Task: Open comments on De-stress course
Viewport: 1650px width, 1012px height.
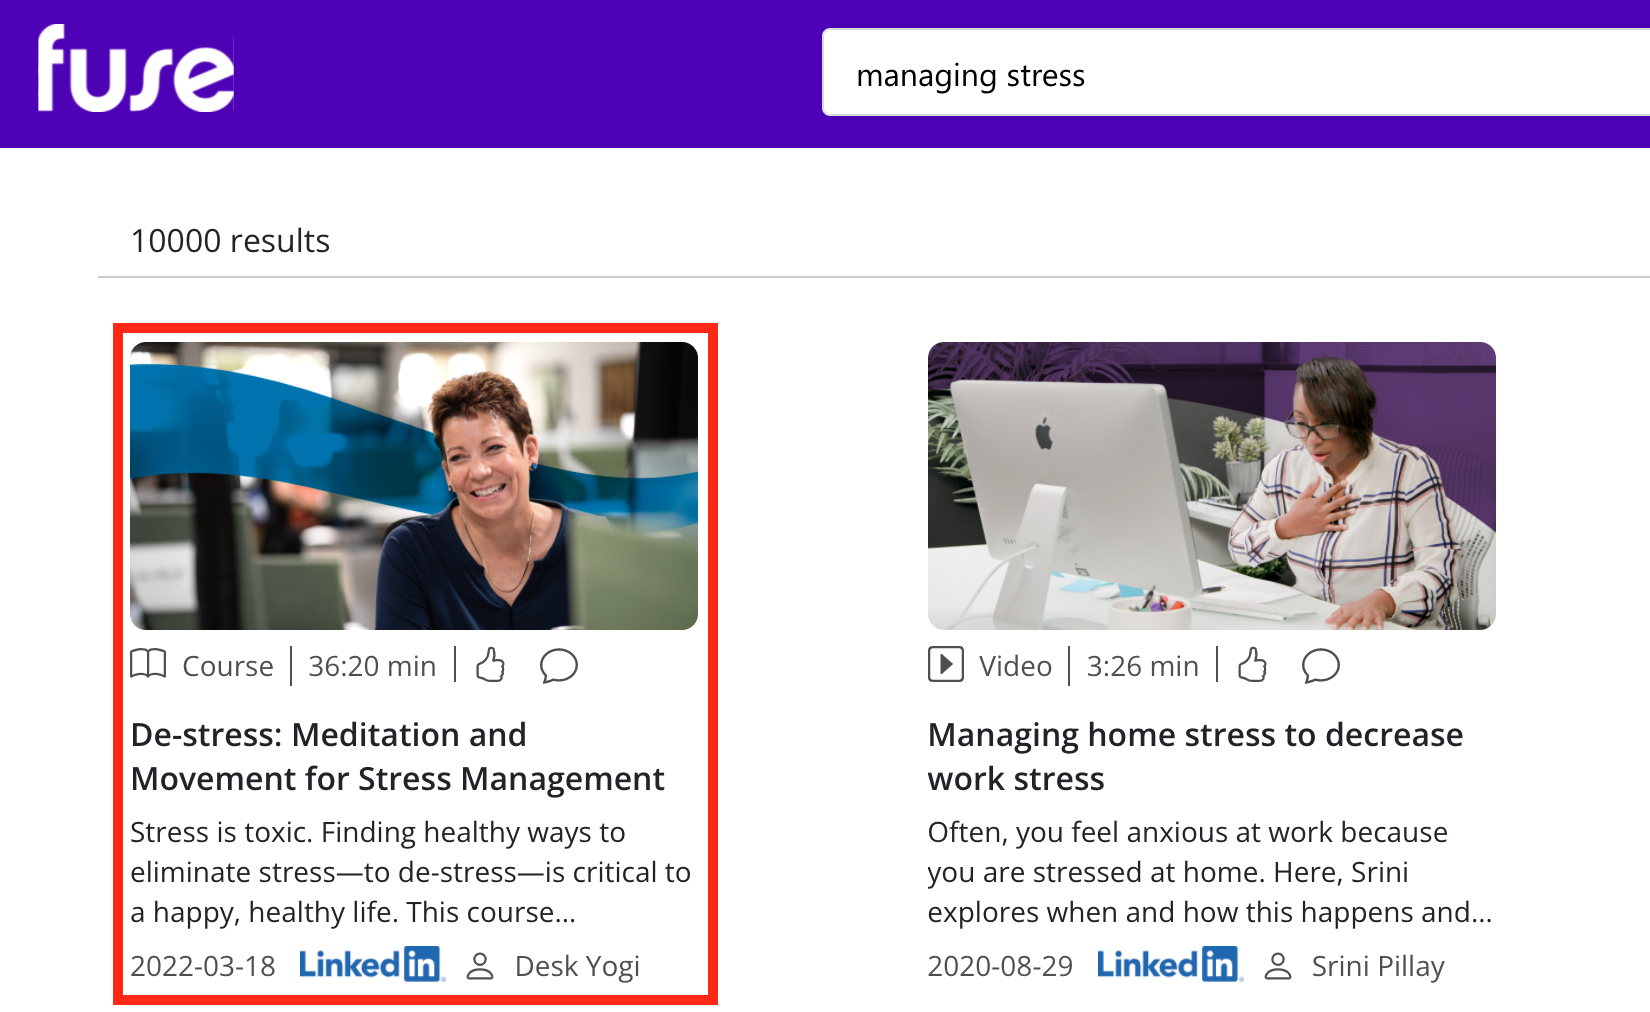Action: (558, 665)
